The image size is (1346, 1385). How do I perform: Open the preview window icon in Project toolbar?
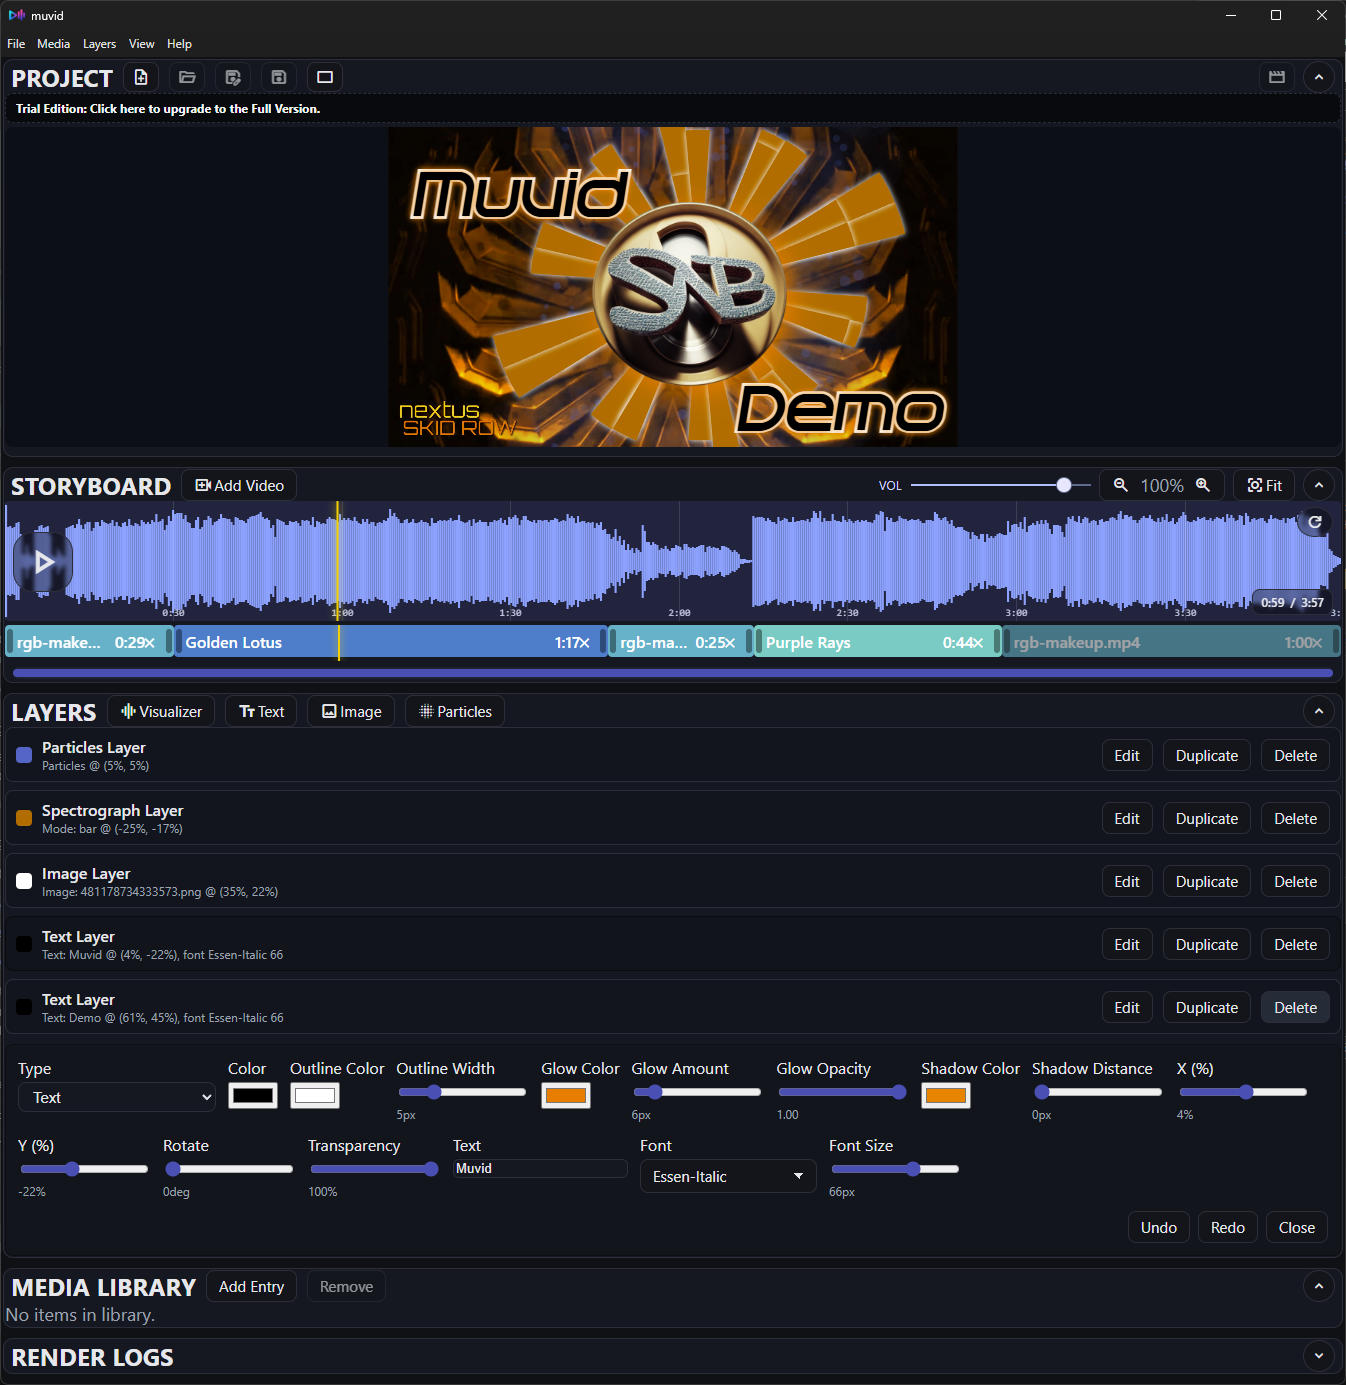tap(324, 77)
